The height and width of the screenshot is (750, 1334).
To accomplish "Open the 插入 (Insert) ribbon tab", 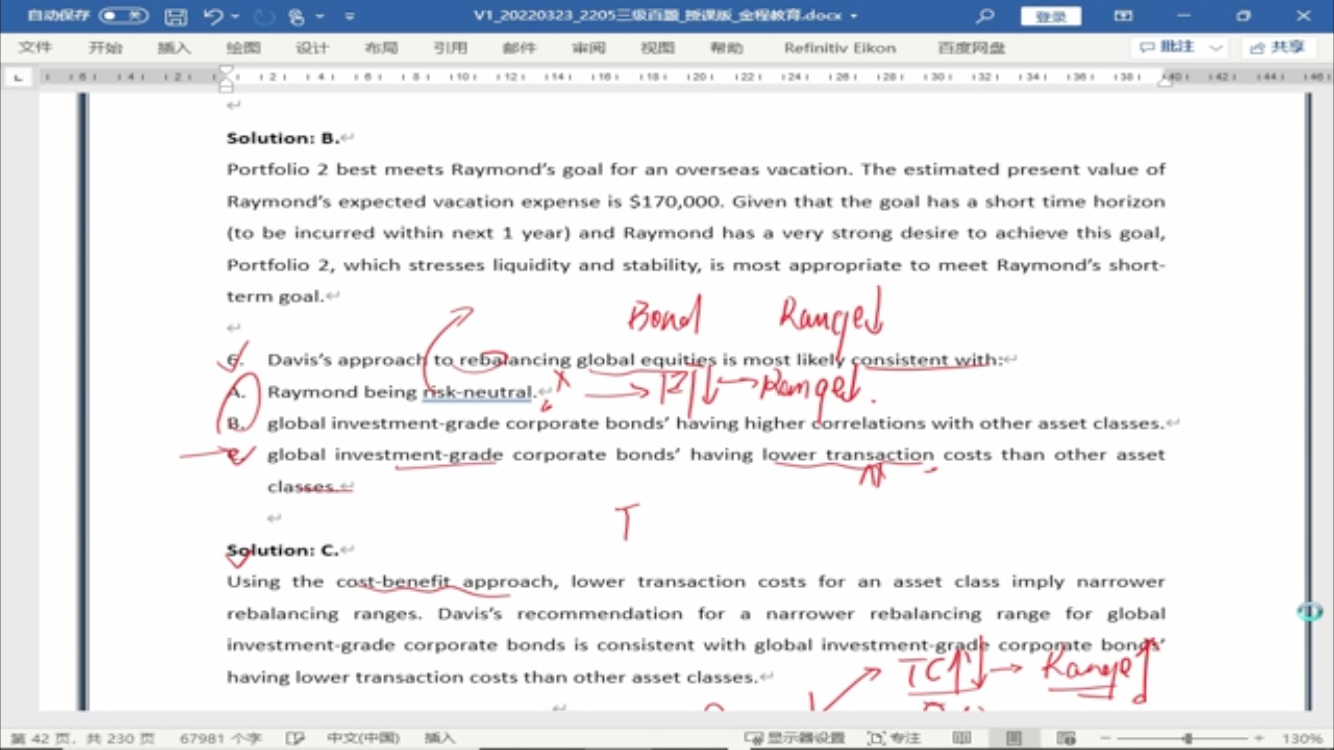I will point(173,48).
